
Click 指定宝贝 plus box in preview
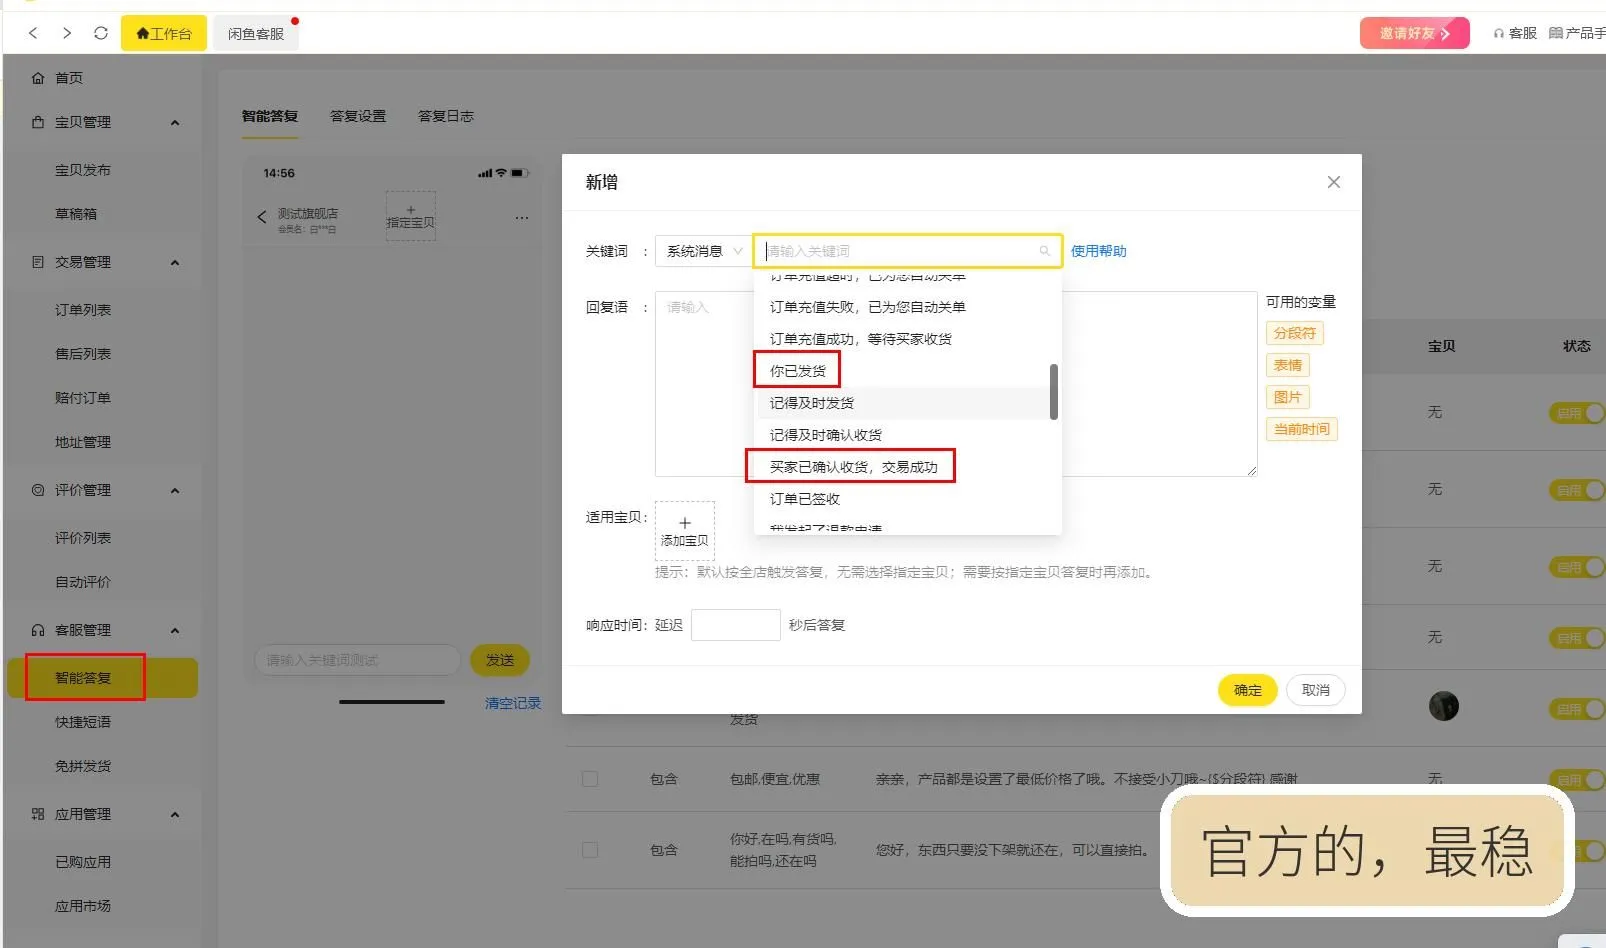(410, 216)
